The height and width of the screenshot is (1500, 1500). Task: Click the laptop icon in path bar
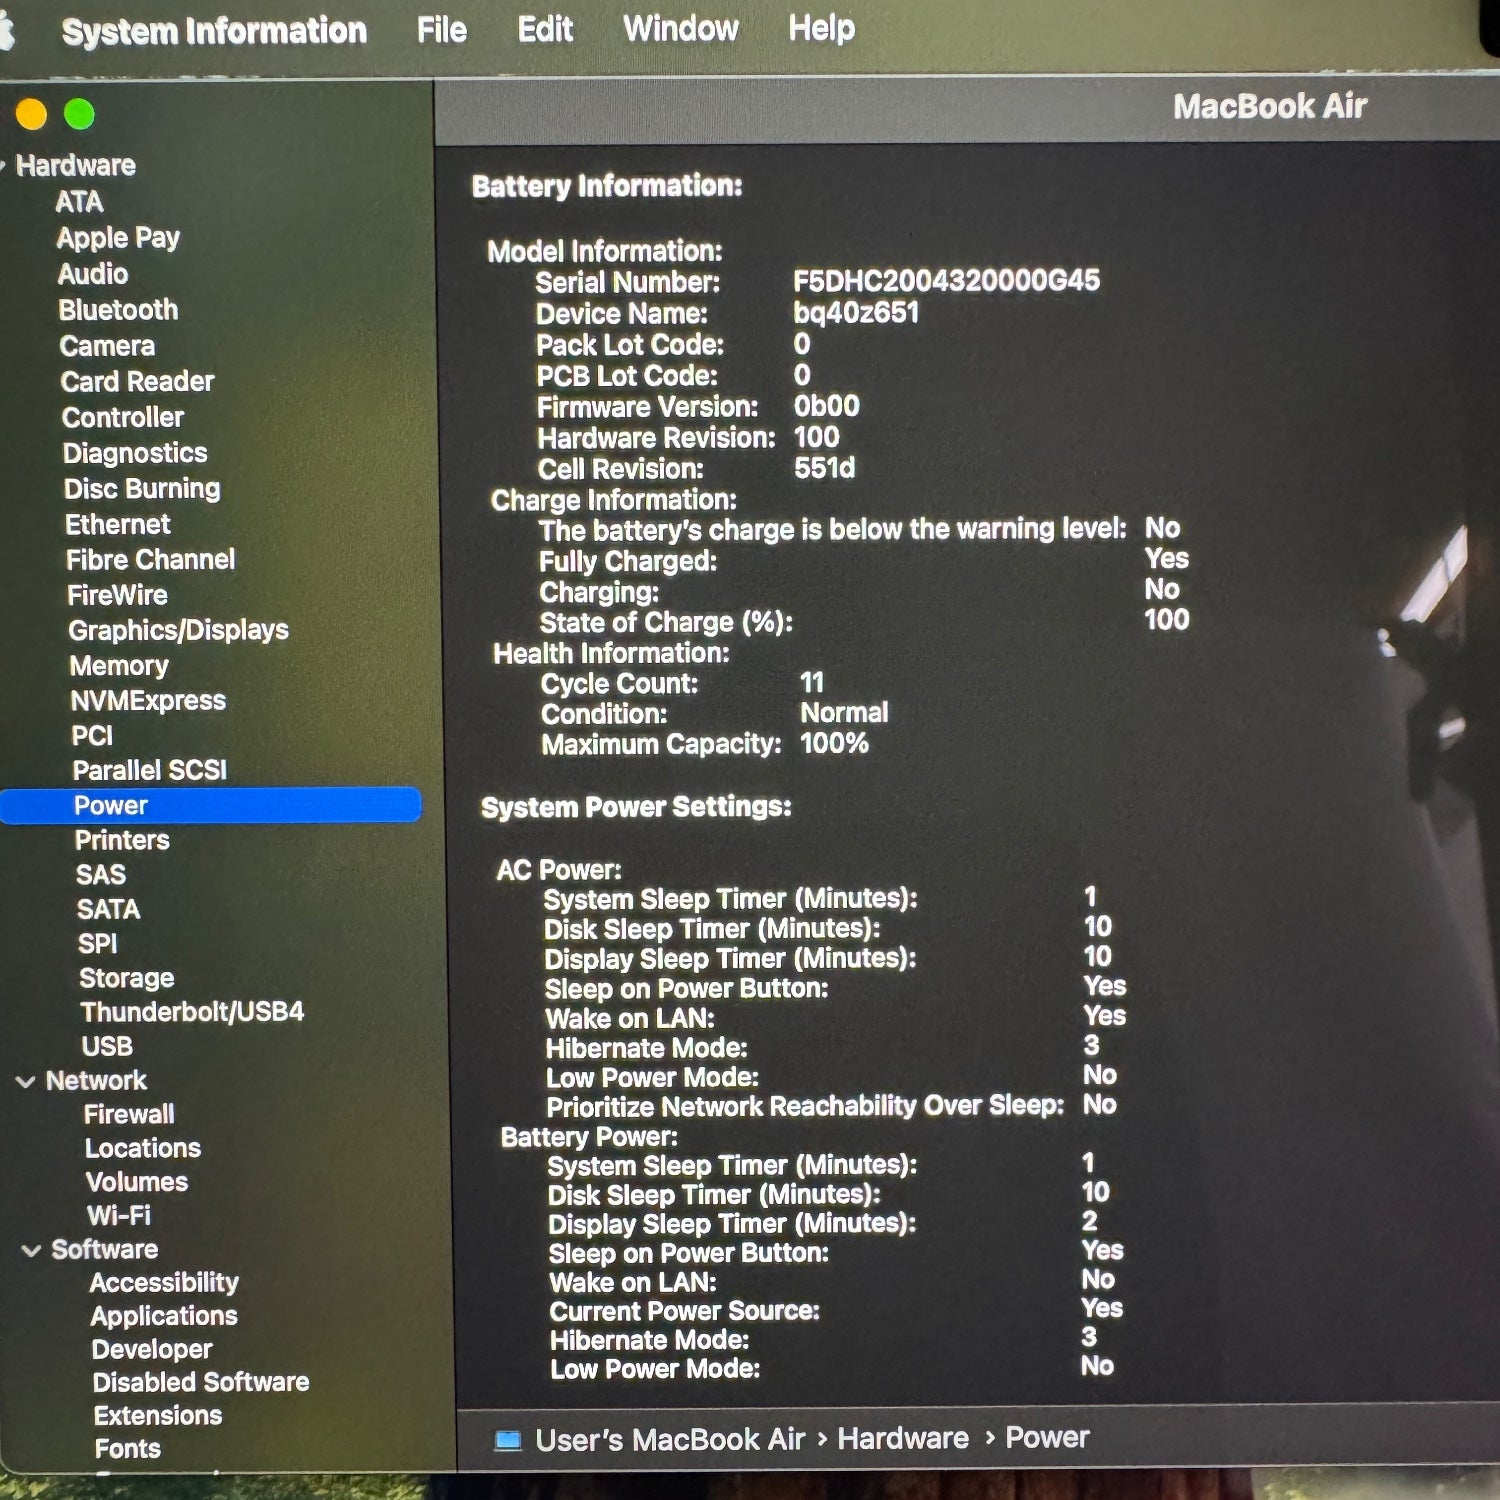(x=508, y=1440)
